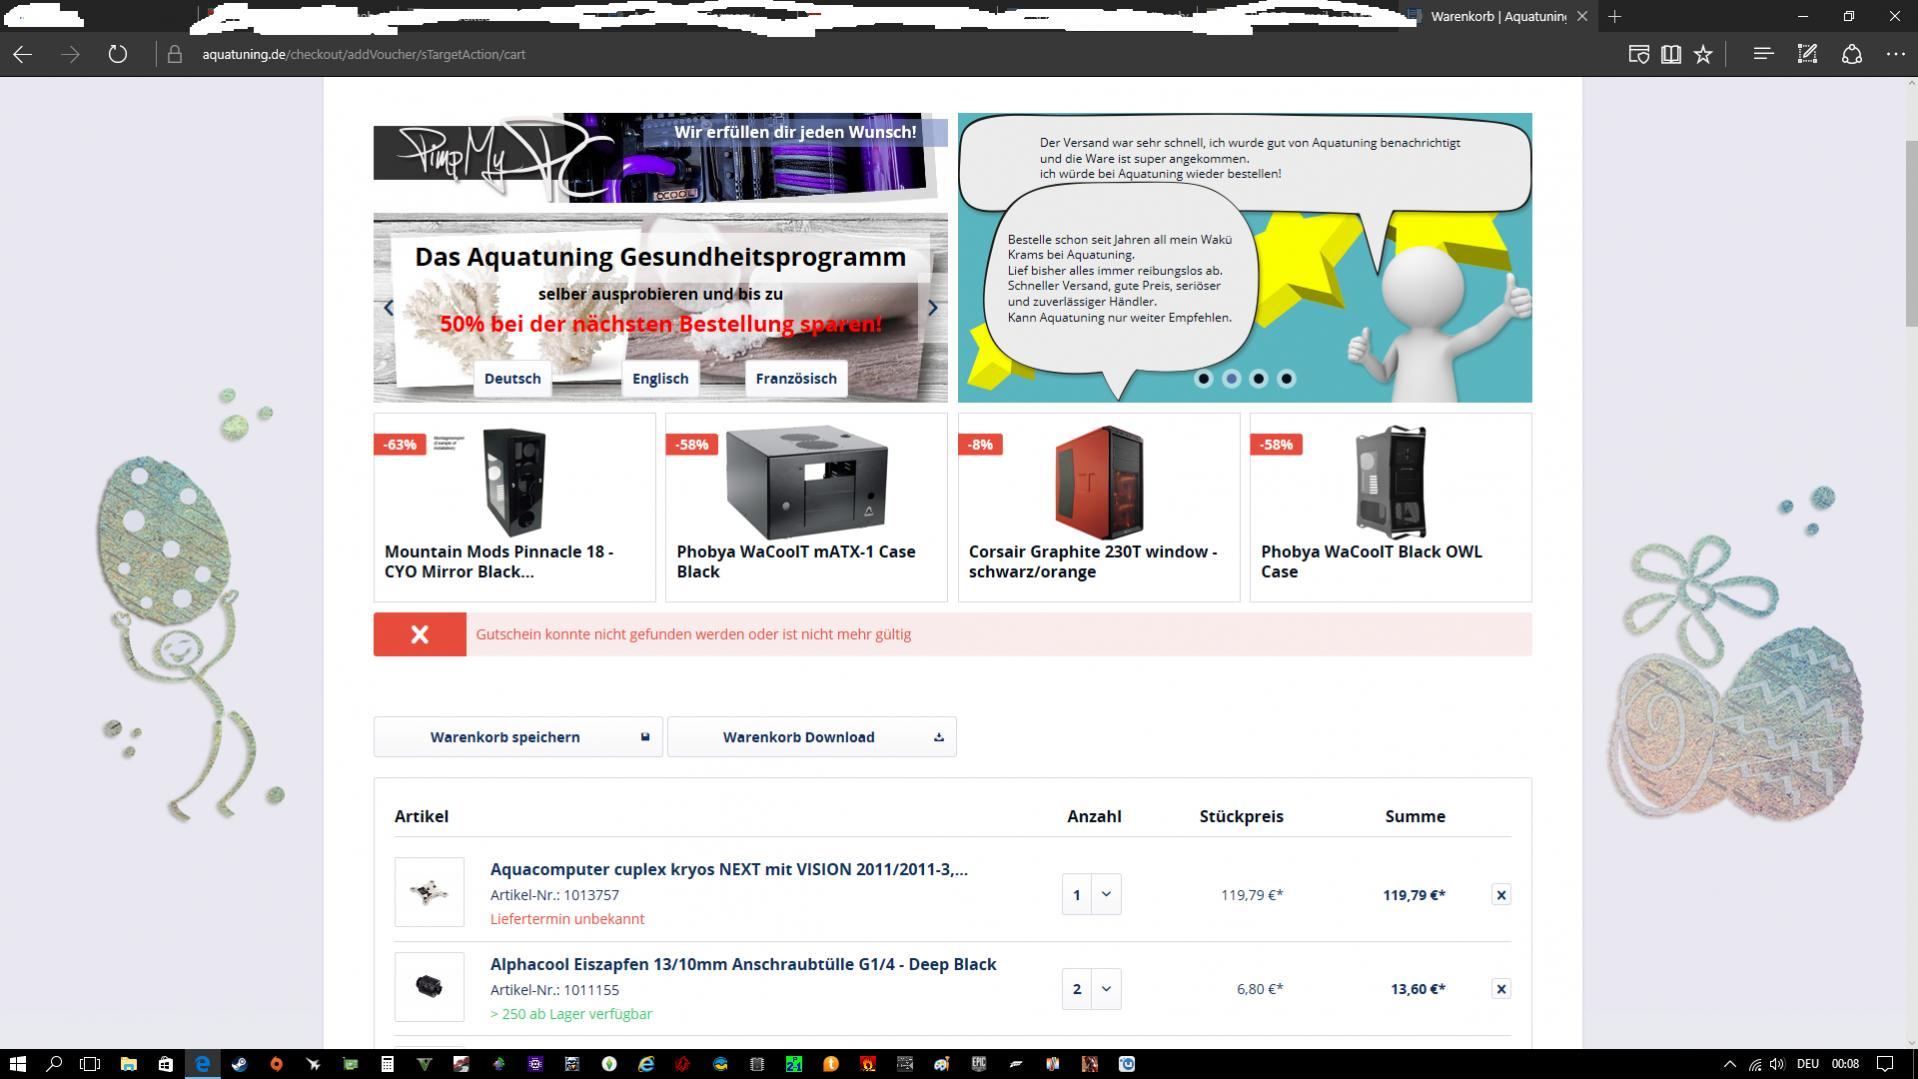
Task: Click the address bar URL
Action: 363,54
